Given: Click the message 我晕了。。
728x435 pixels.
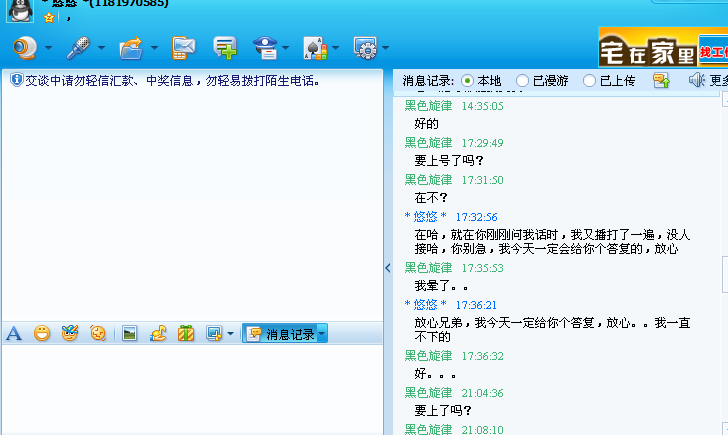Looking at the screenshot, I should (441, 286).
